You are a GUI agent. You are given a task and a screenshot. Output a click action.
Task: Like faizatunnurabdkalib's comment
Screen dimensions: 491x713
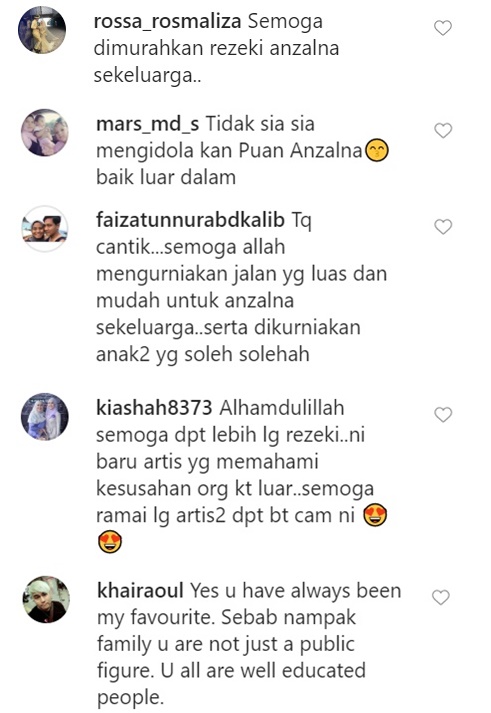(443, 226)
